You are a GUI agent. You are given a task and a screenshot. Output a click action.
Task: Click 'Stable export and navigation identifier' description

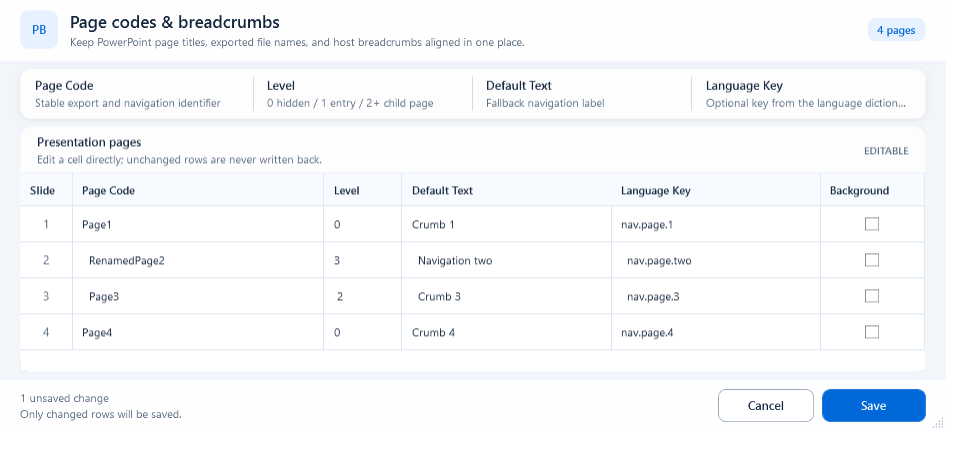coord(127,103)
